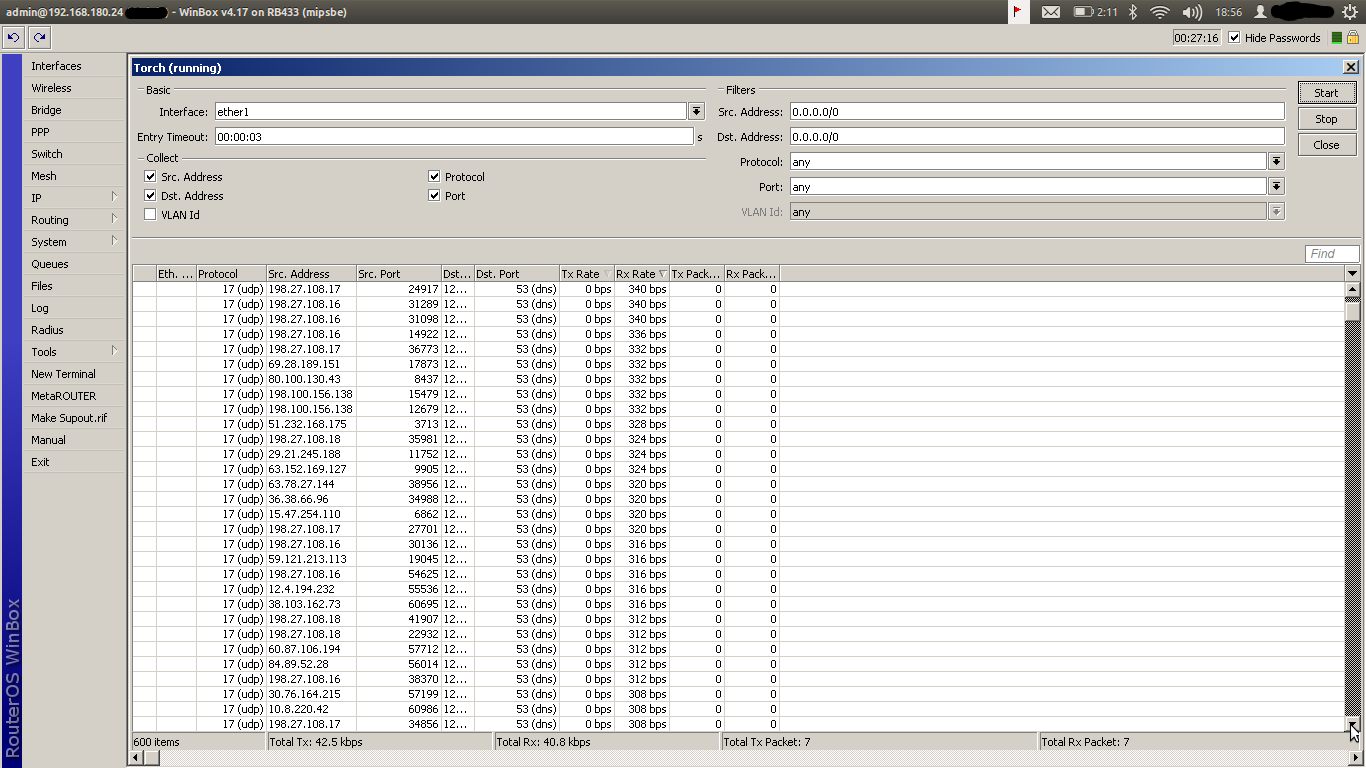This screenshot has width=1366, height=768.
Task: Disable the Hide Passwords checkbox
Action: click(x=1233, y=37)
